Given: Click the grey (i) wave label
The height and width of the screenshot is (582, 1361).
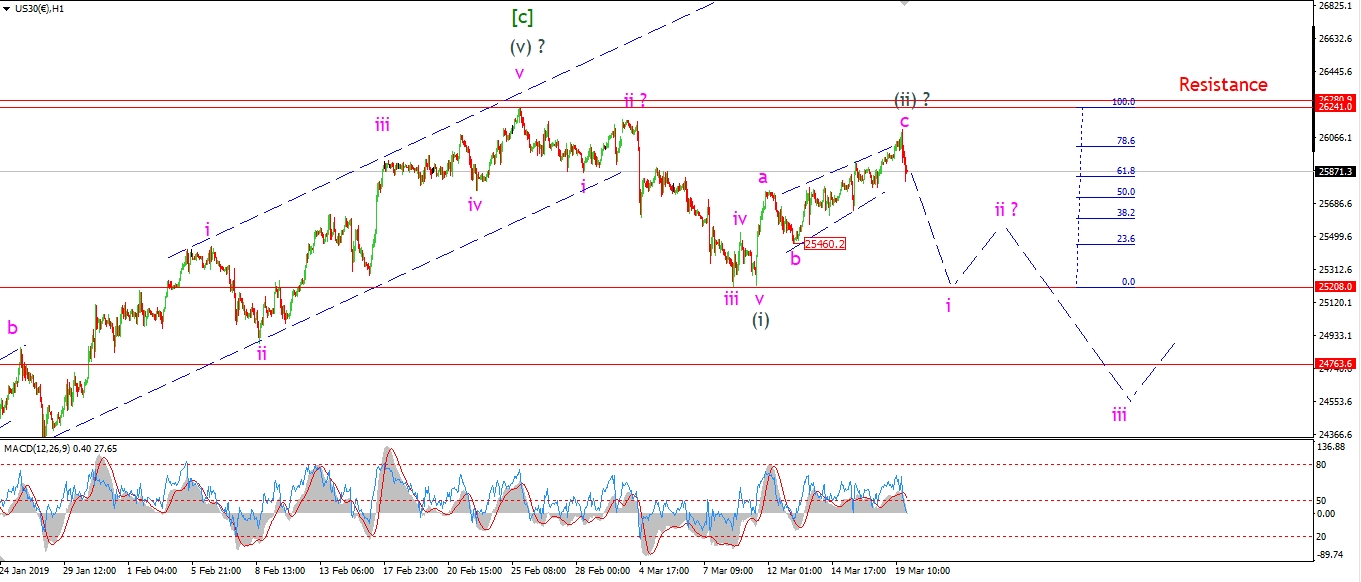Looking at the screenshot, I should coord(761,320).
